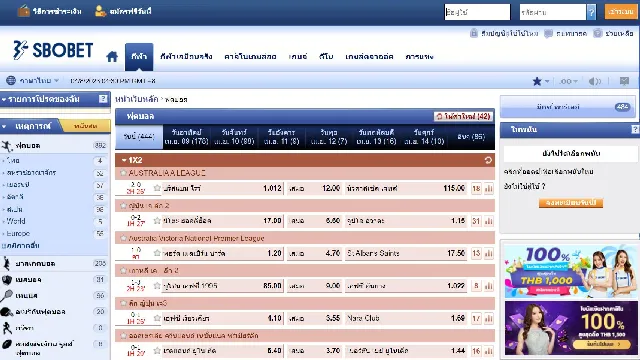Click the basketball sport icon in sidebar

pyautogui.click(x=6, y=264)
